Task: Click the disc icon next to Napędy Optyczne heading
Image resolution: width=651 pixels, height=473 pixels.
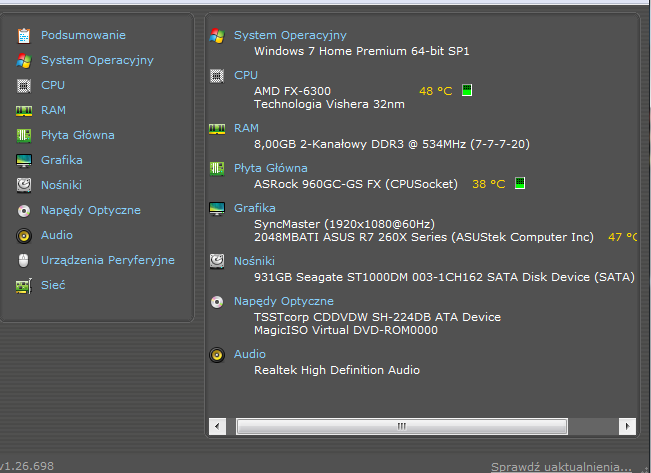Action: tap(217, 302)
